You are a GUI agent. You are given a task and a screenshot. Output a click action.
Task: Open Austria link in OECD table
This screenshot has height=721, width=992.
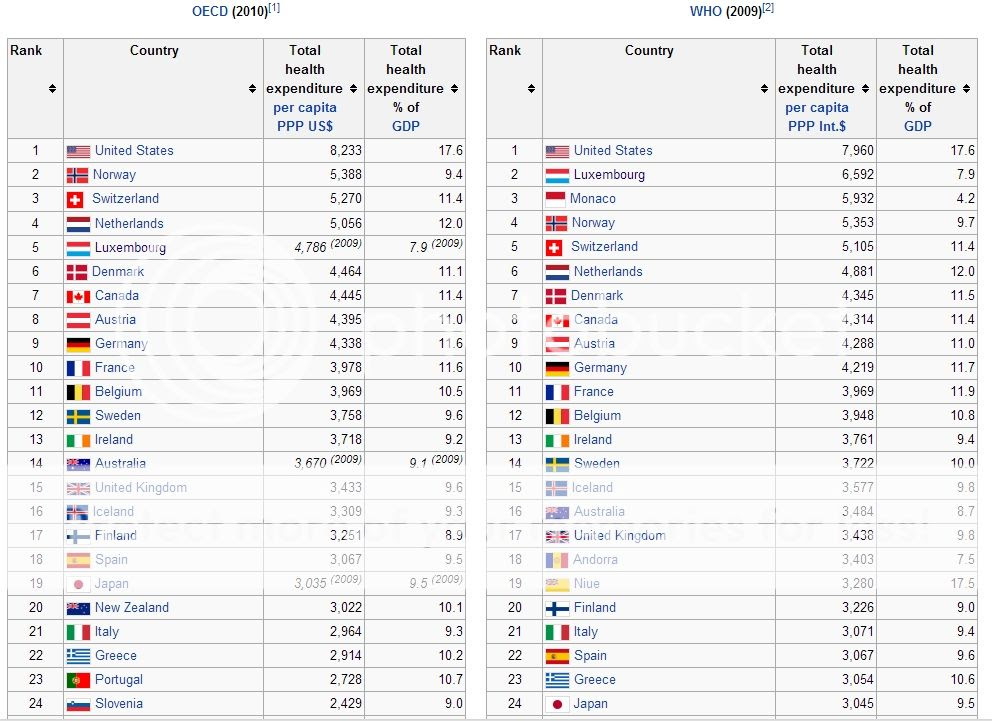click(x=115, y=319)
